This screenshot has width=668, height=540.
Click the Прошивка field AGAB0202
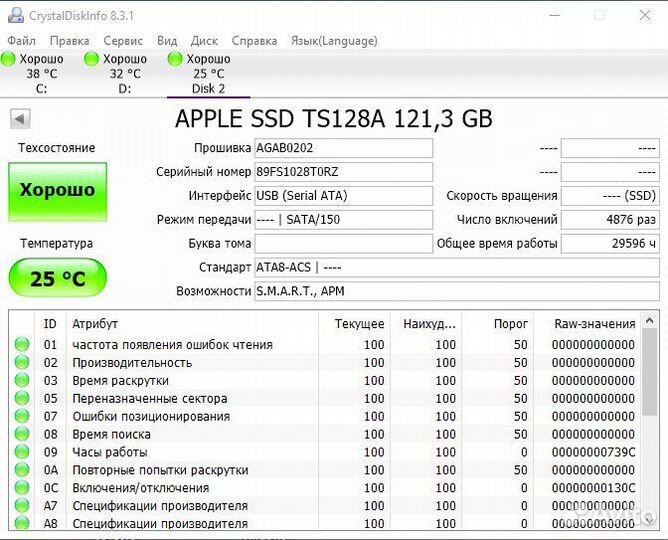343,148
